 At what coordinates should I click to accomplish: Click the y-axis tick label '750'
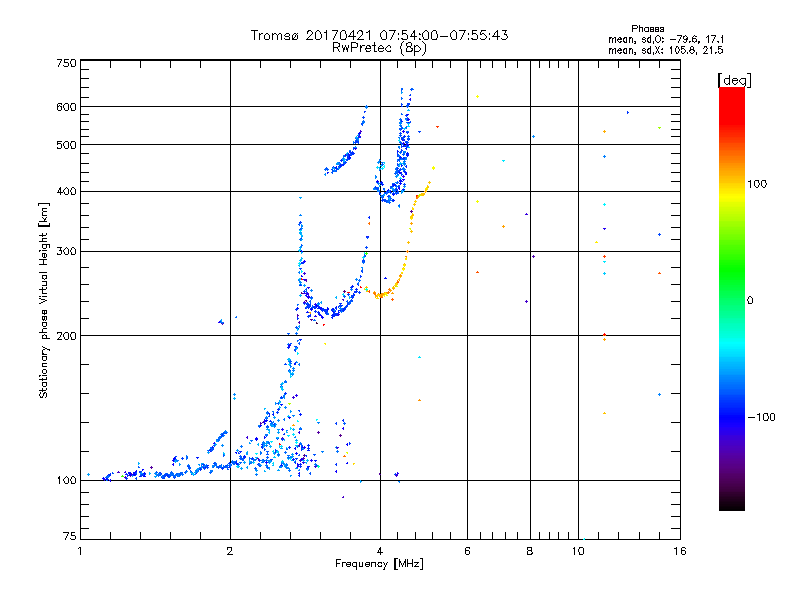pyautogui.click(x=66, y=63)
